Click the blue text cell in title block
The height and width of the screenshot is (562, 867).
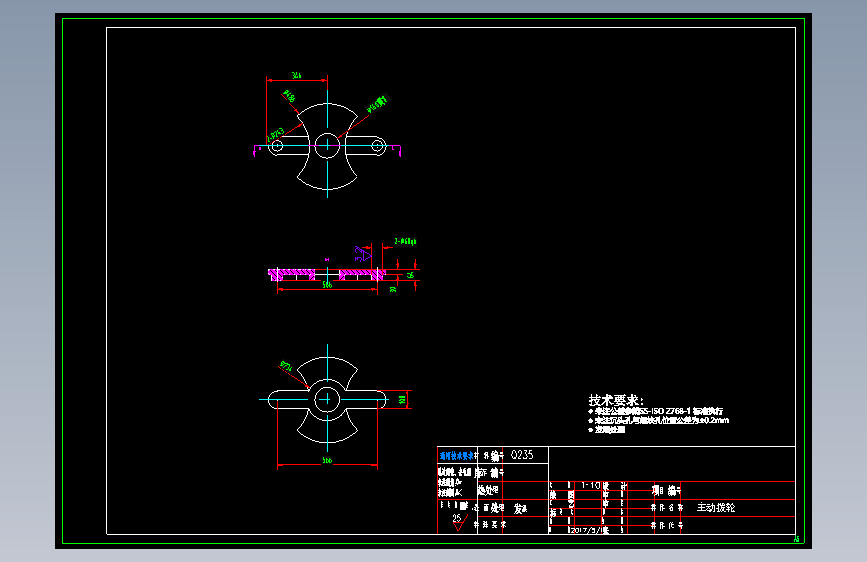[x=457, y=456]
